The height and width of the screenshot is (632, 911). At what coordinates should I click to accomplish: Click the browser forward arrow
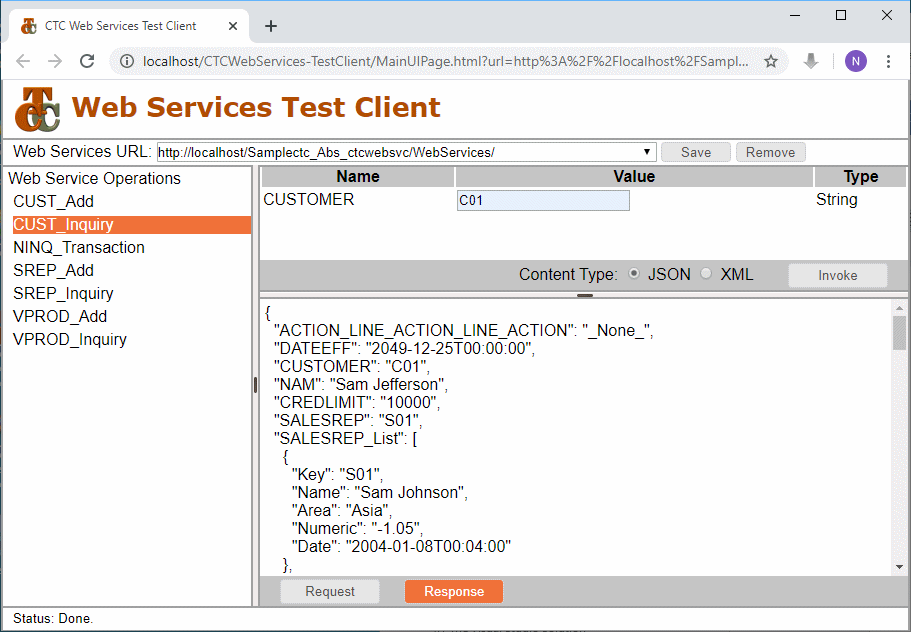pos(55,61)
